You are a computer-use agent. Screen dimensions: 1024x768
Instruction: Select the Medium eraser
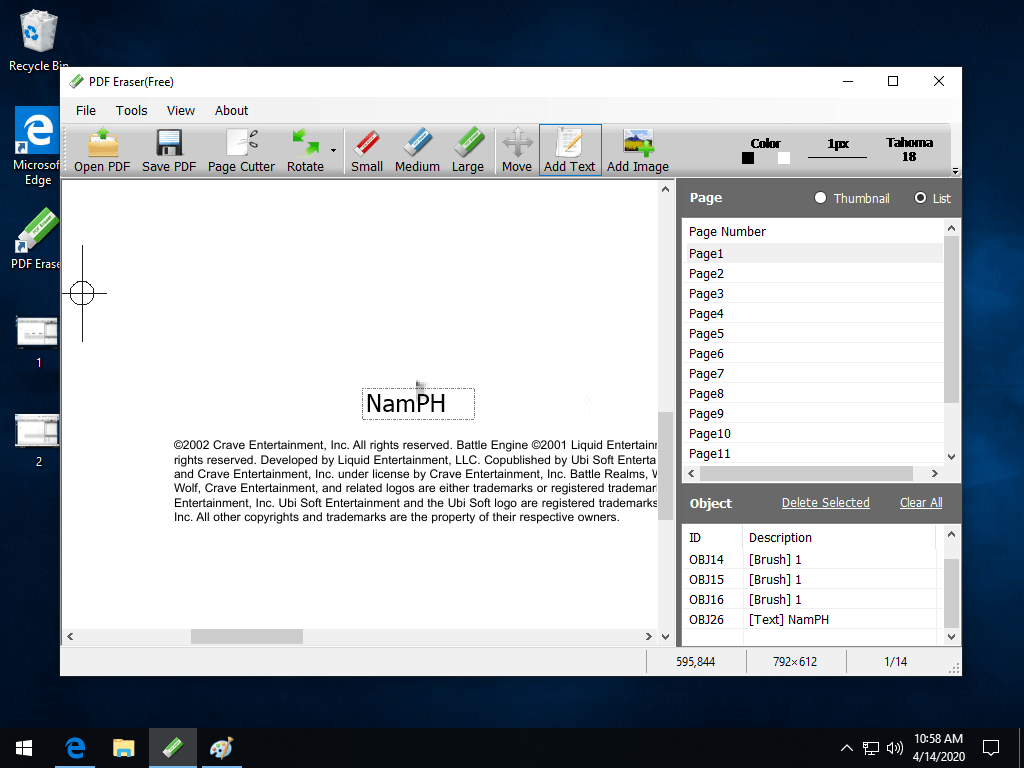(x=417, y=150)
